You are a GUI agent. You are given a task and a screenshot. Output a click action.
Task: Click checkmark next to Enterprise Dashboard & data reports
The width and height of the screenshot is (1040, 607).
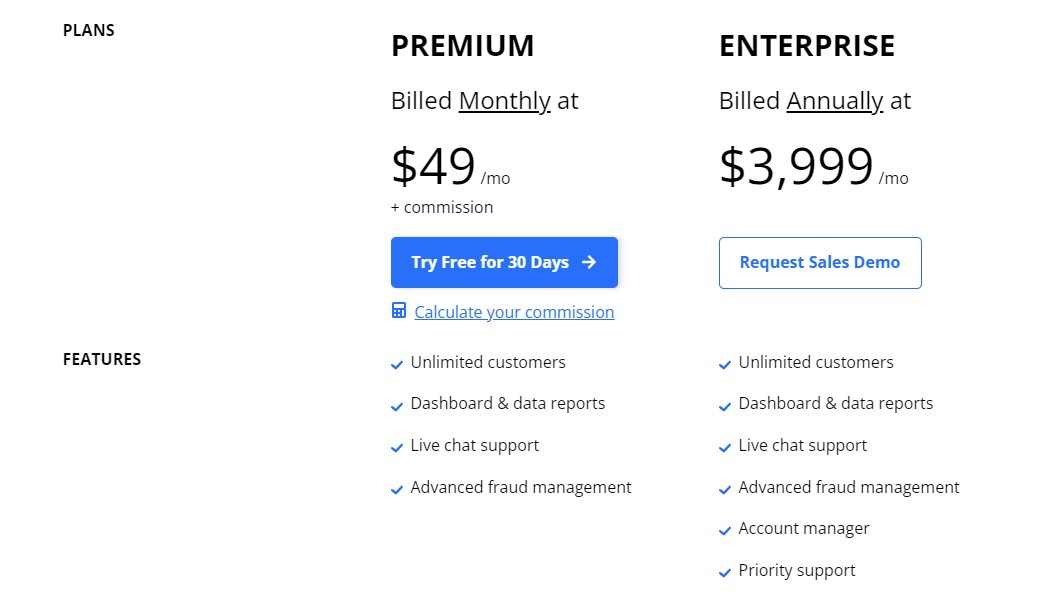[x=725, y=406]
